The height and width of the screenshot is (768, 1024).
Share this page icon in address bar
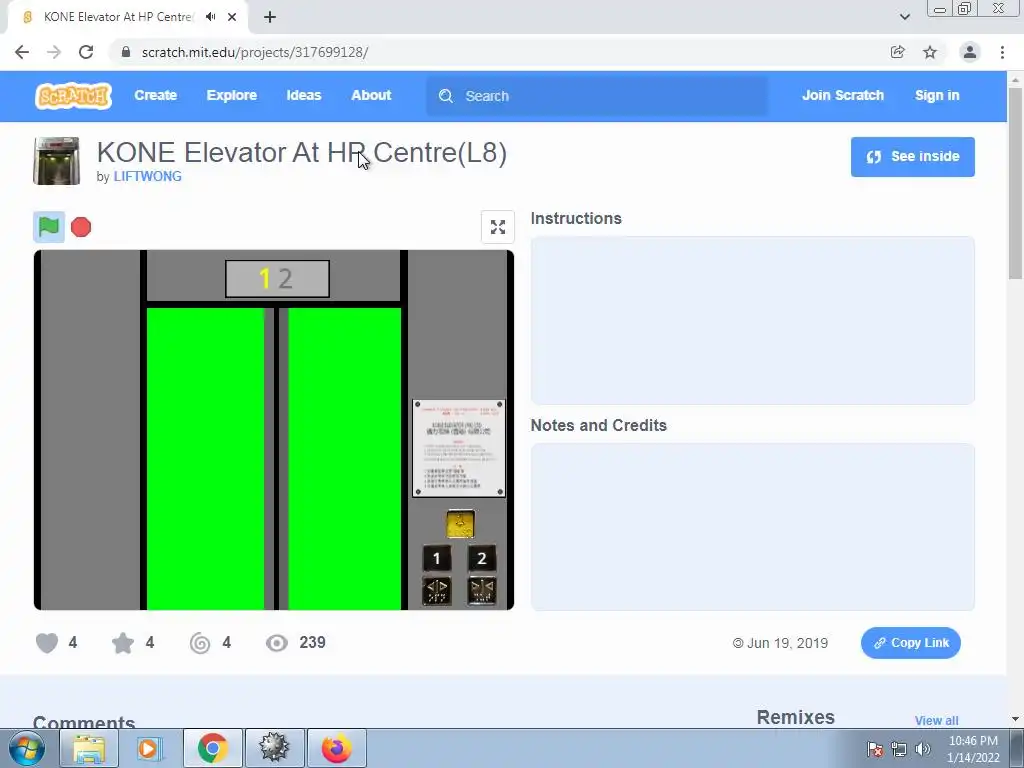[x=898, y=52]
